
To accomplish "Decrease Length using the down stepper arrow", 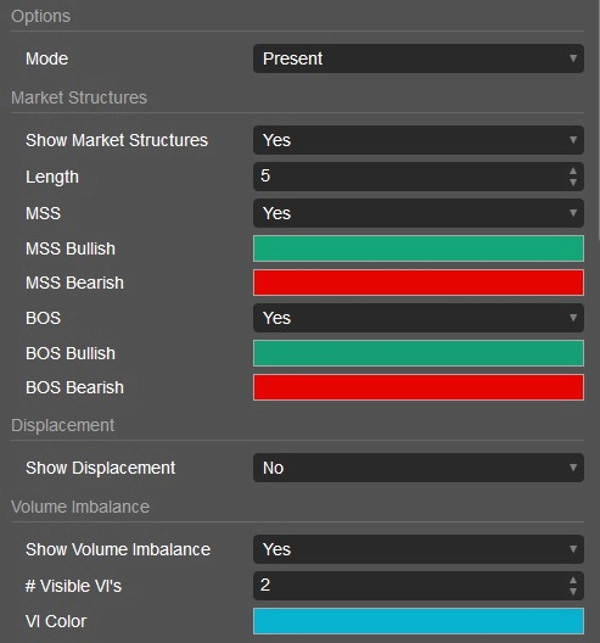I will pos(573,183).
